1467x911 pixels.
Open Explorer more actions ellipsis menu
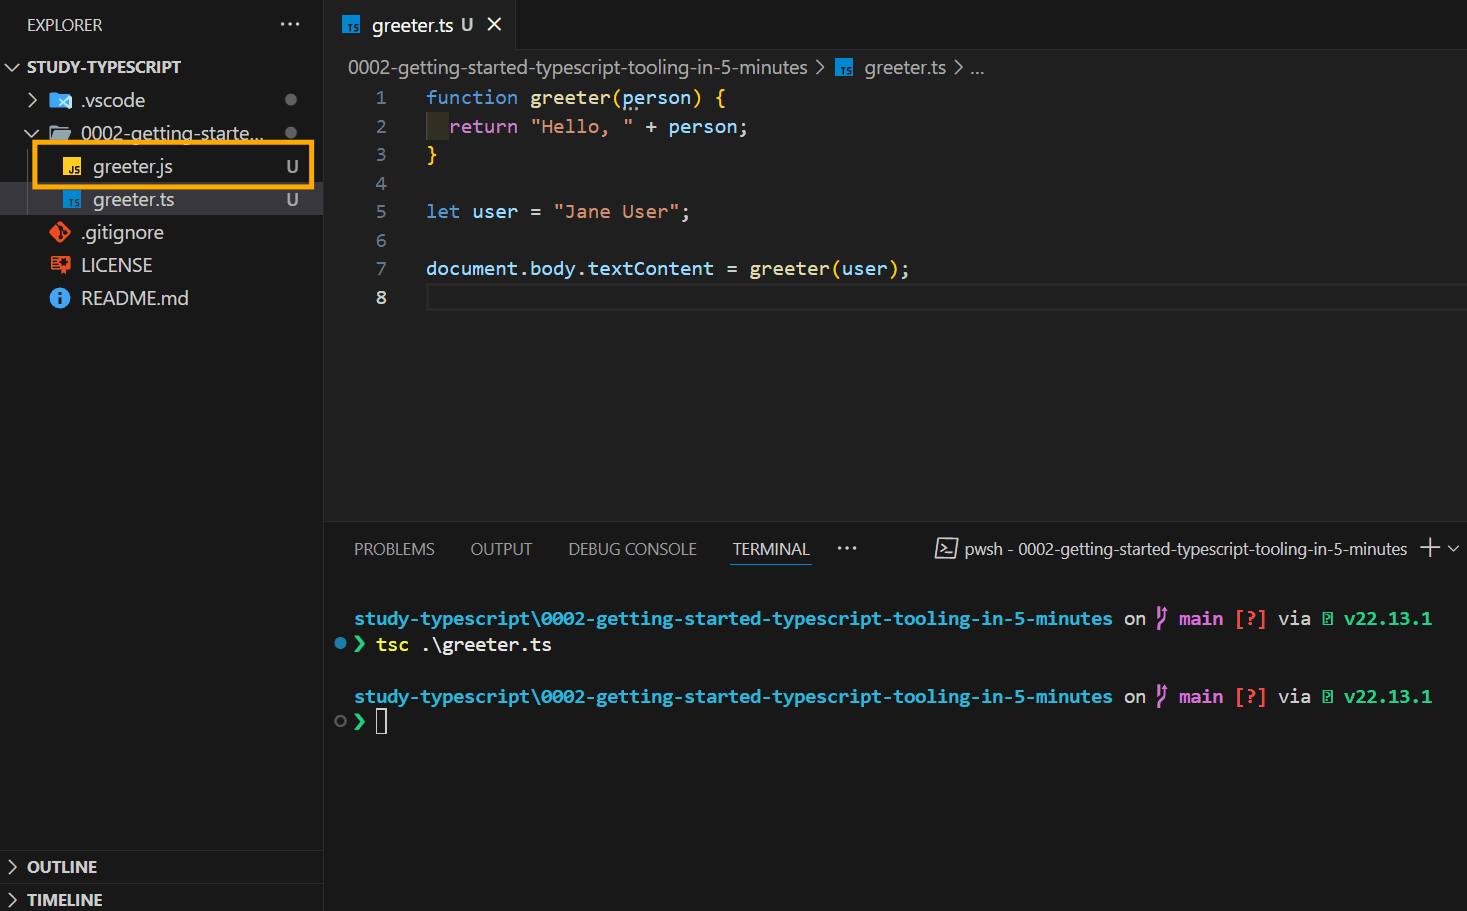[290, 24]
